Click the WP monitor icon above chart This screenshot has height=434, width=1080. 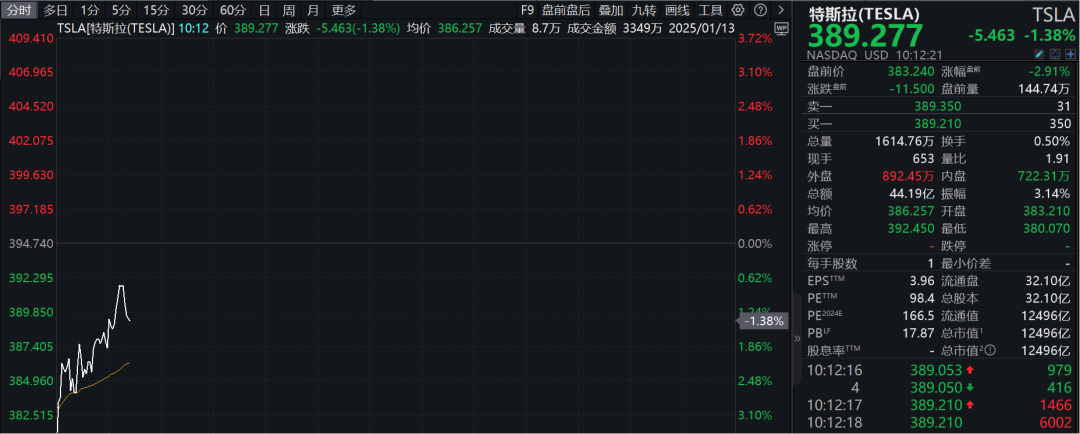[780, 28]
